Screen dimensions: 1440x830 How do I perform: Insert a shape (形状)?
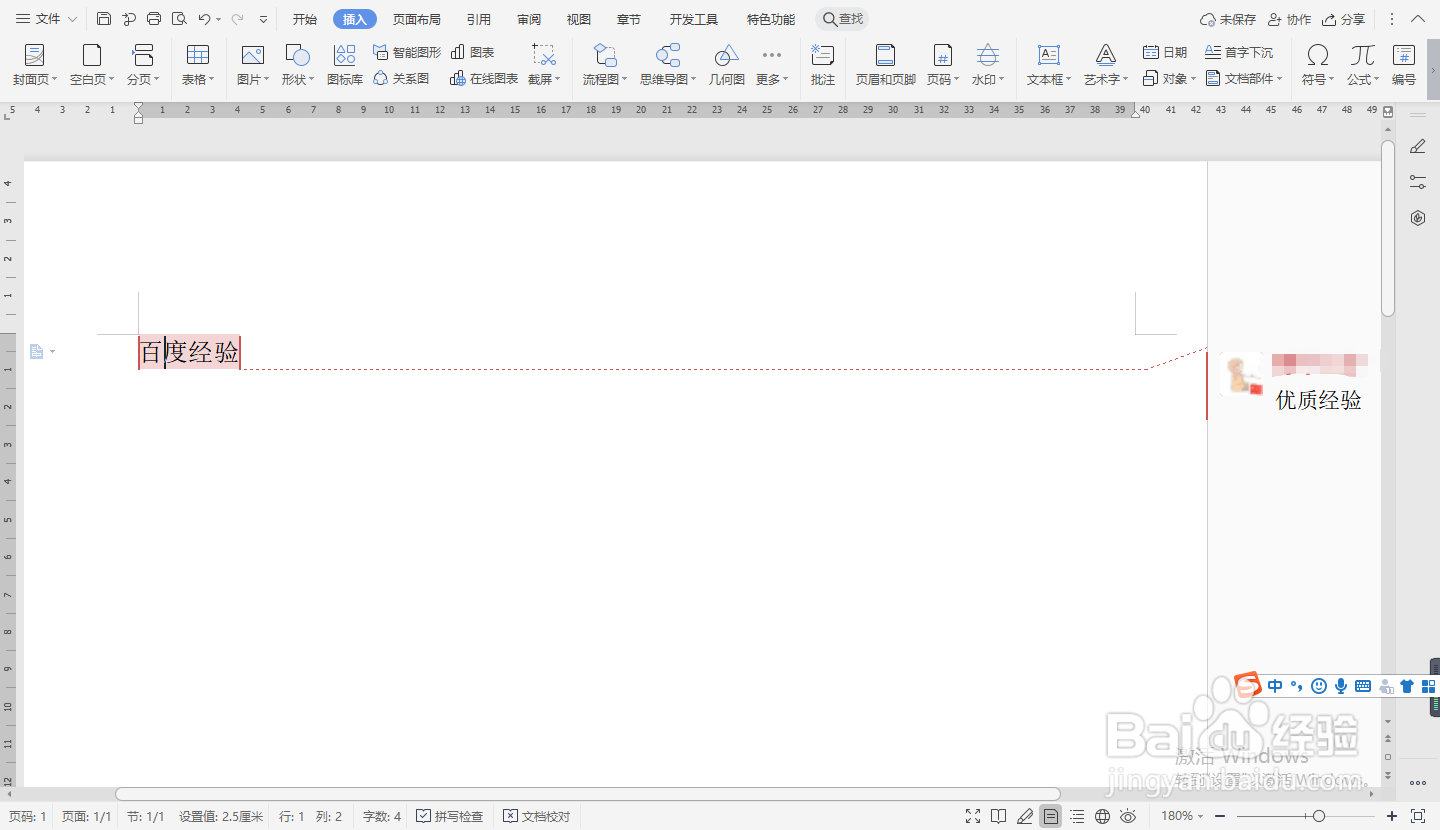point(297,65)
